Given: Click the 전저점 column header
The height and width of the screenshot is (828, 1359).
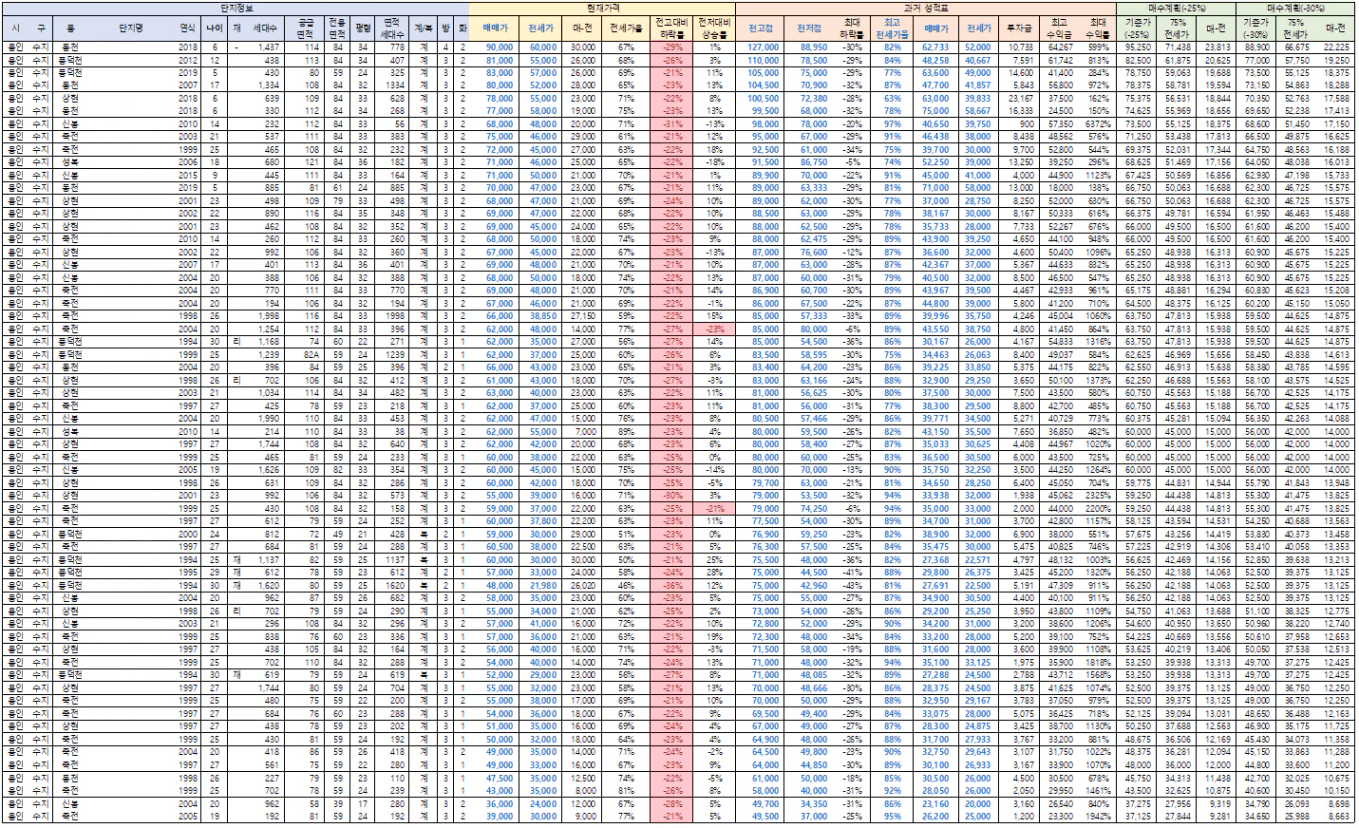Looking at the screenshot, I should click(x=809, y=28).
